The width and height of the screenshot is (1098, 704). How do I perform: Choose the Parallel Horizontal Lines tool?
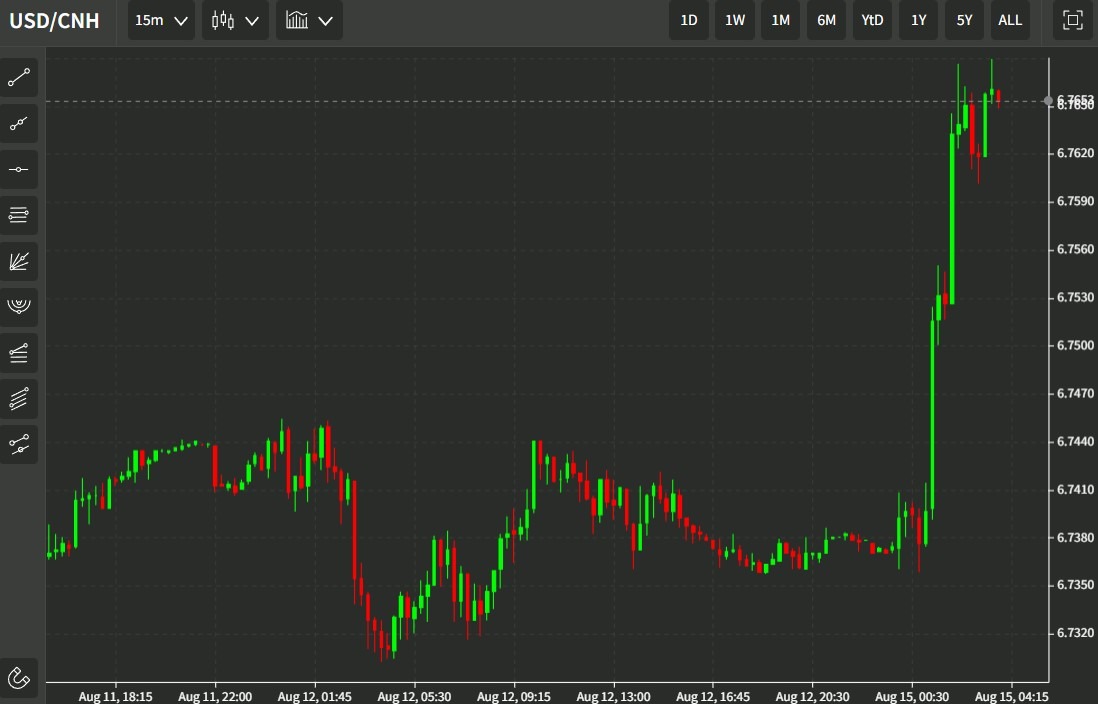(x=19, y=215)
